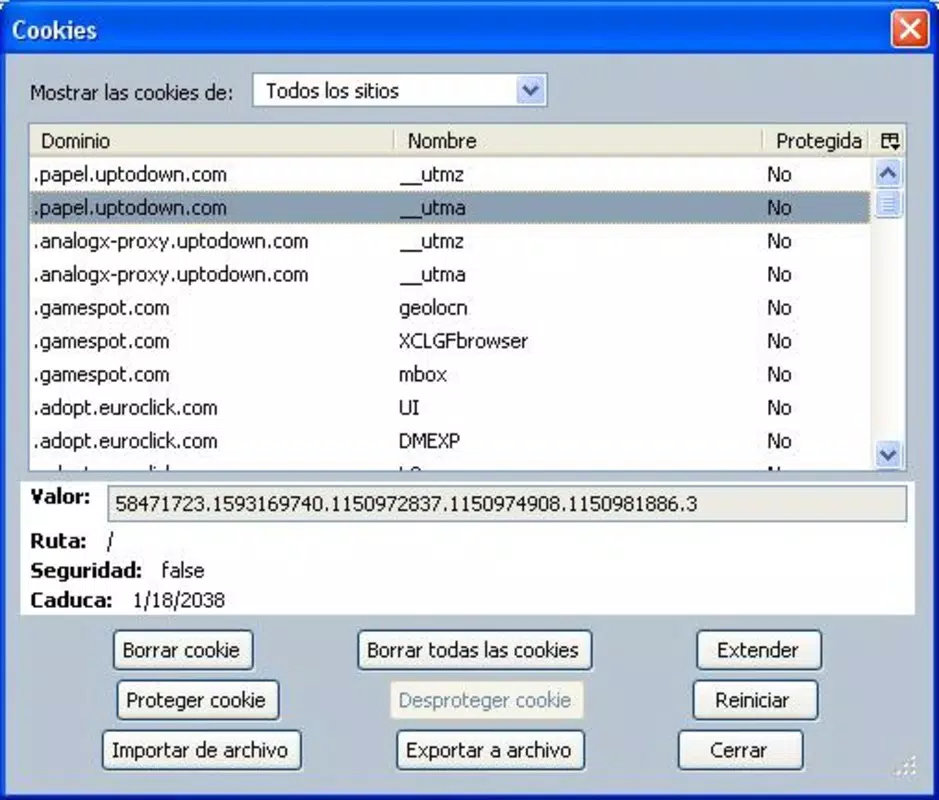Click the Seguridad value 'false'
This screenshot has height=800, width=939.
pos(183,571)
